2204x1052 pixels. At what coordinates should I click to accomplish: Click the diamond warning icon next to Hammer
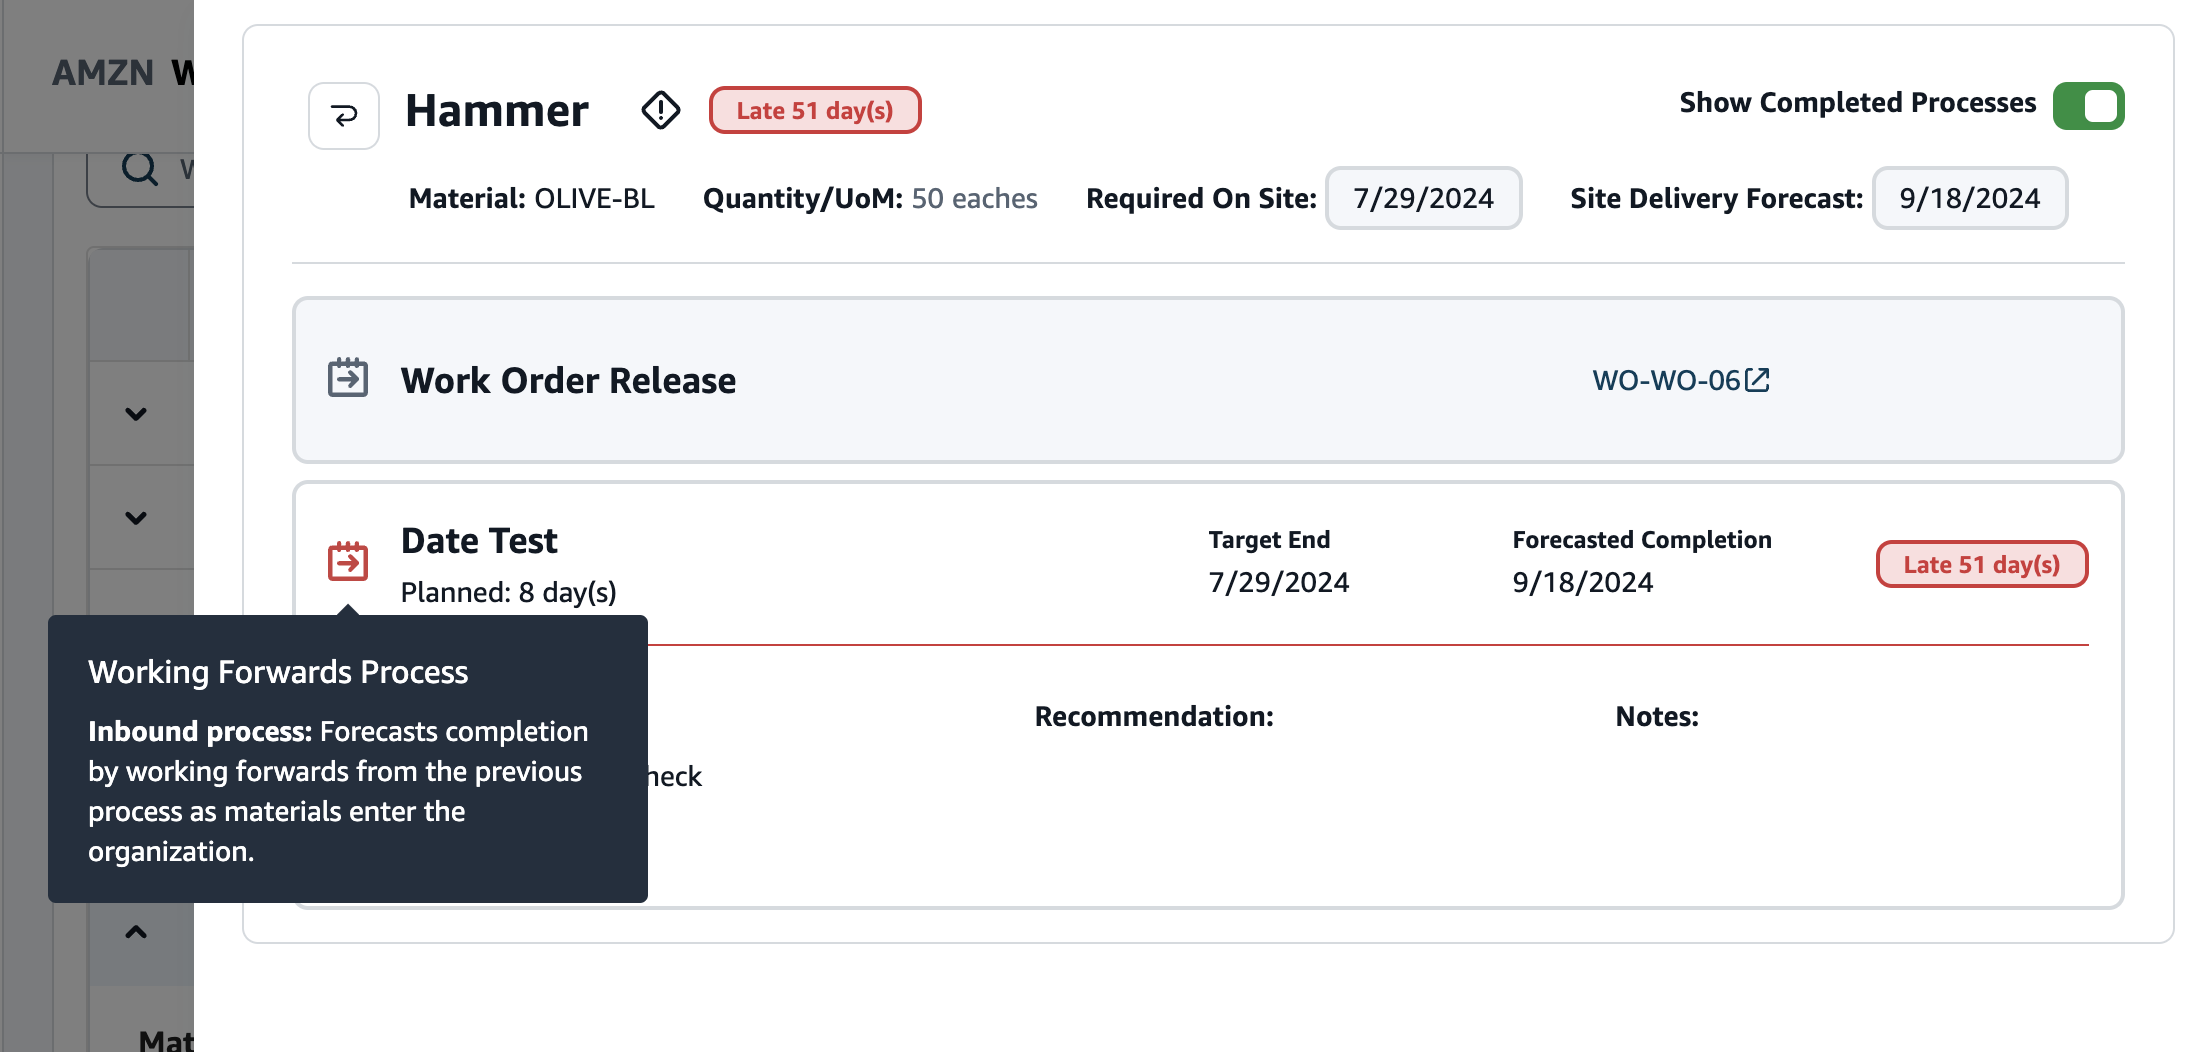tap(660, 110)
